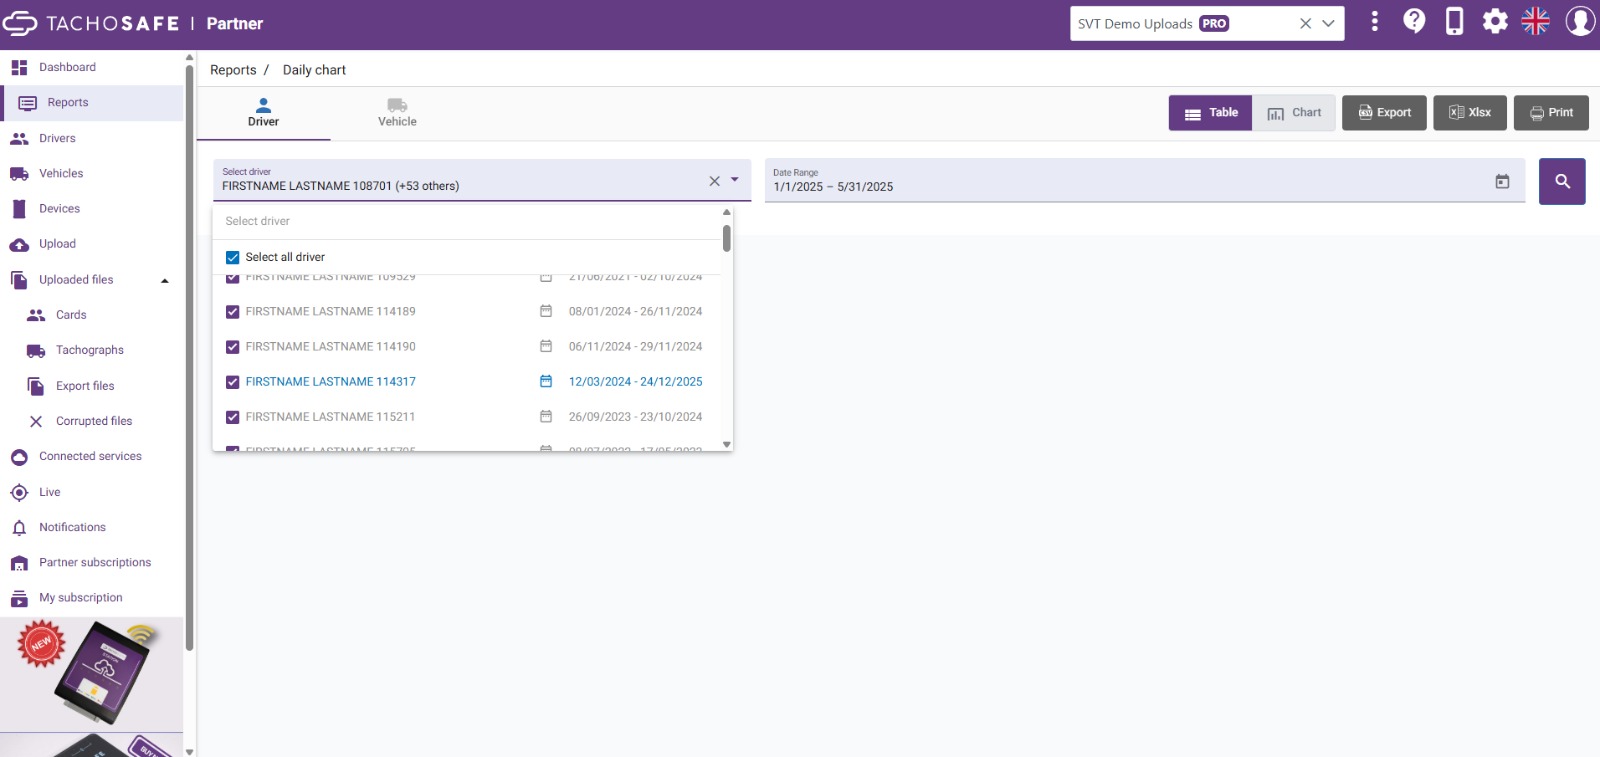Open the Date Range calendar icon
1600x757 pixels.
click(x=1502, y=181)
